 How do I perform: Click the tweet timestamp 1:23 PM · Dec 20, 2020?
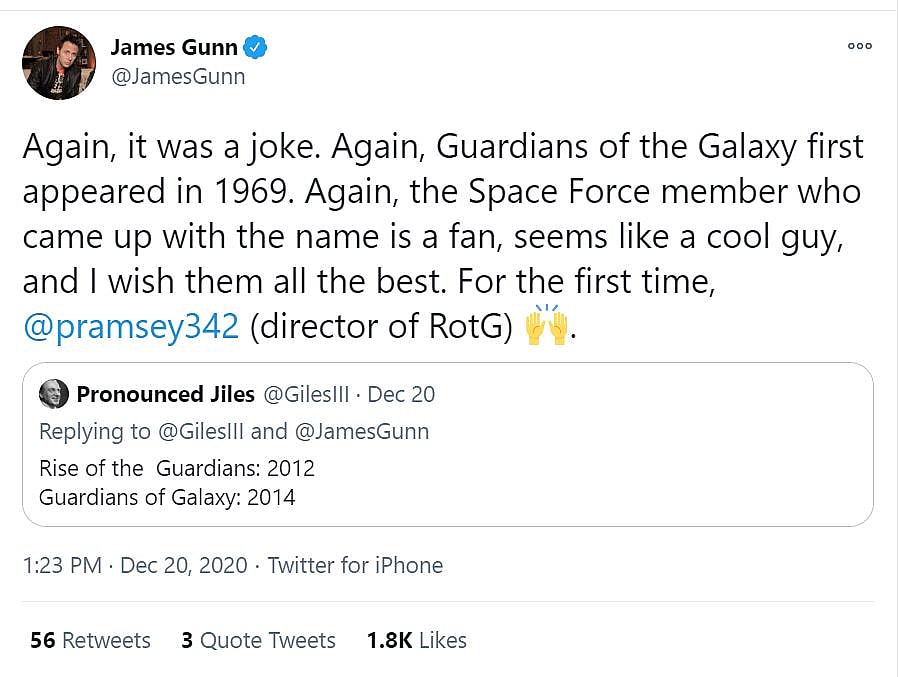point(134,565)
